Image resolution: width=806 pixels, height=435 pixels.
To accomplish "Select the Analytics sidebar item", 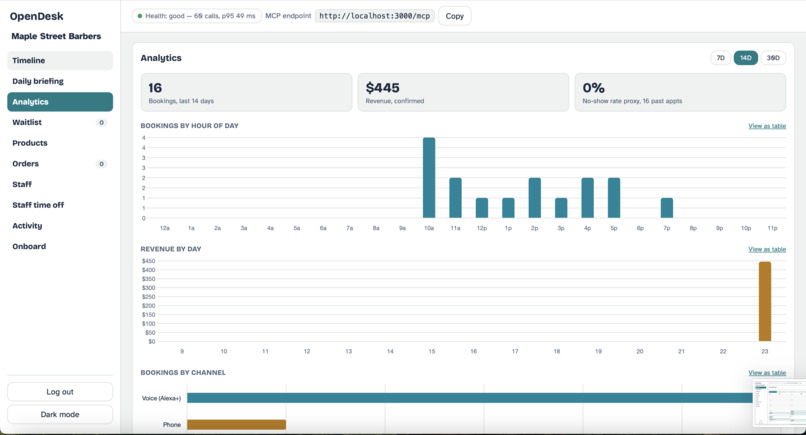I will click(60, 102).
